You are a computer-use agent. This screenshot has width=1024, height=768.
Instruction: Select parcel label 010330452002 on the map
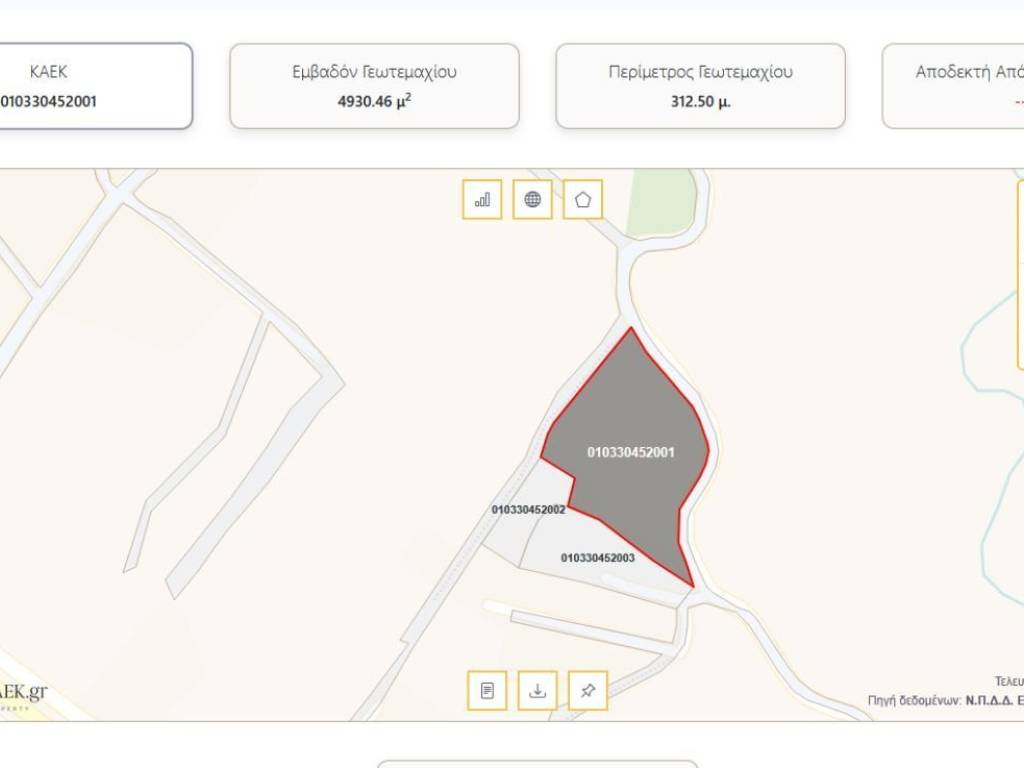[x=528, y=509]
